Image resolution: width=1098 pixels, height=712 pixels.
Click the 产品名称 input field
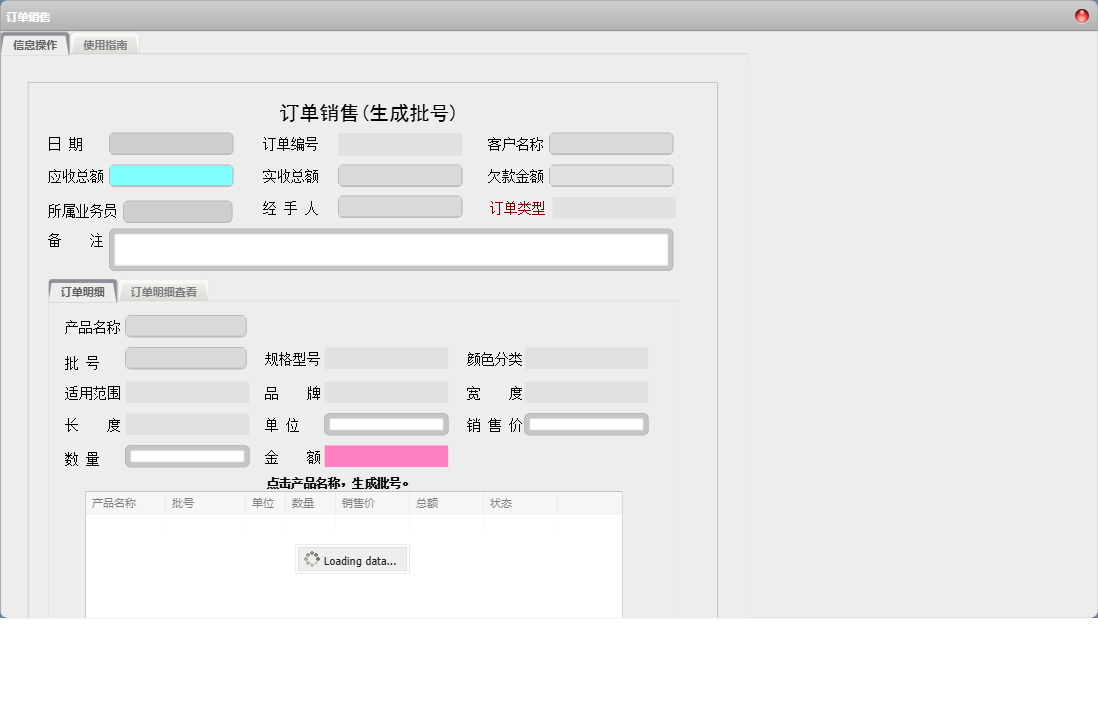click(x=186, y=326)
